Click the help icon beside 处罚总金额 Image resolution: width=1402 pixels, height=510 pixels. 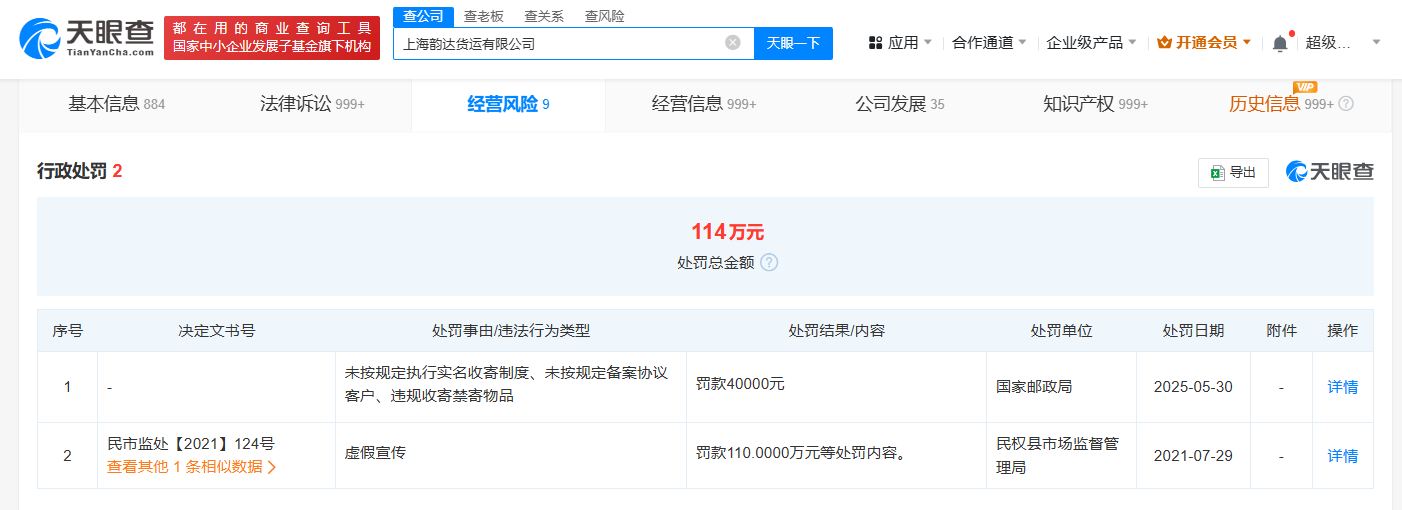tap(769, 262)
